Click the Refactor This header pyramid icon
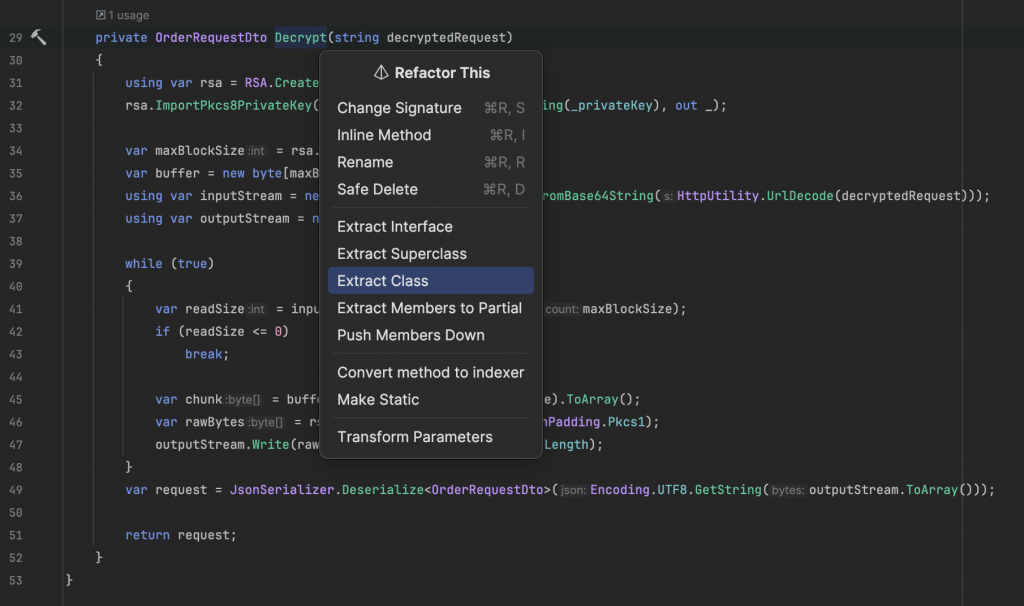Viewport: 1024px width, 606px height. click(x=381, y=73)
